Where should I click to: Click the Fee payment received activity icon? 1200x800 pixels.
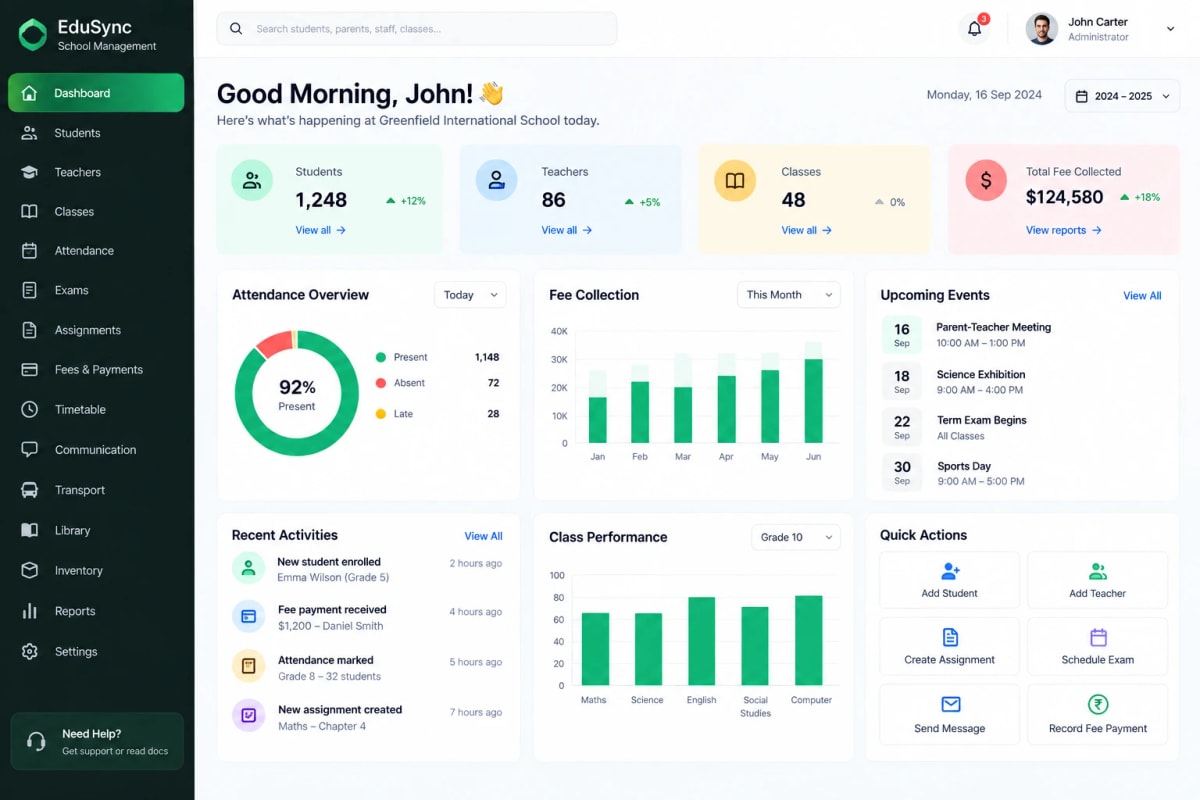coord(248,616)
